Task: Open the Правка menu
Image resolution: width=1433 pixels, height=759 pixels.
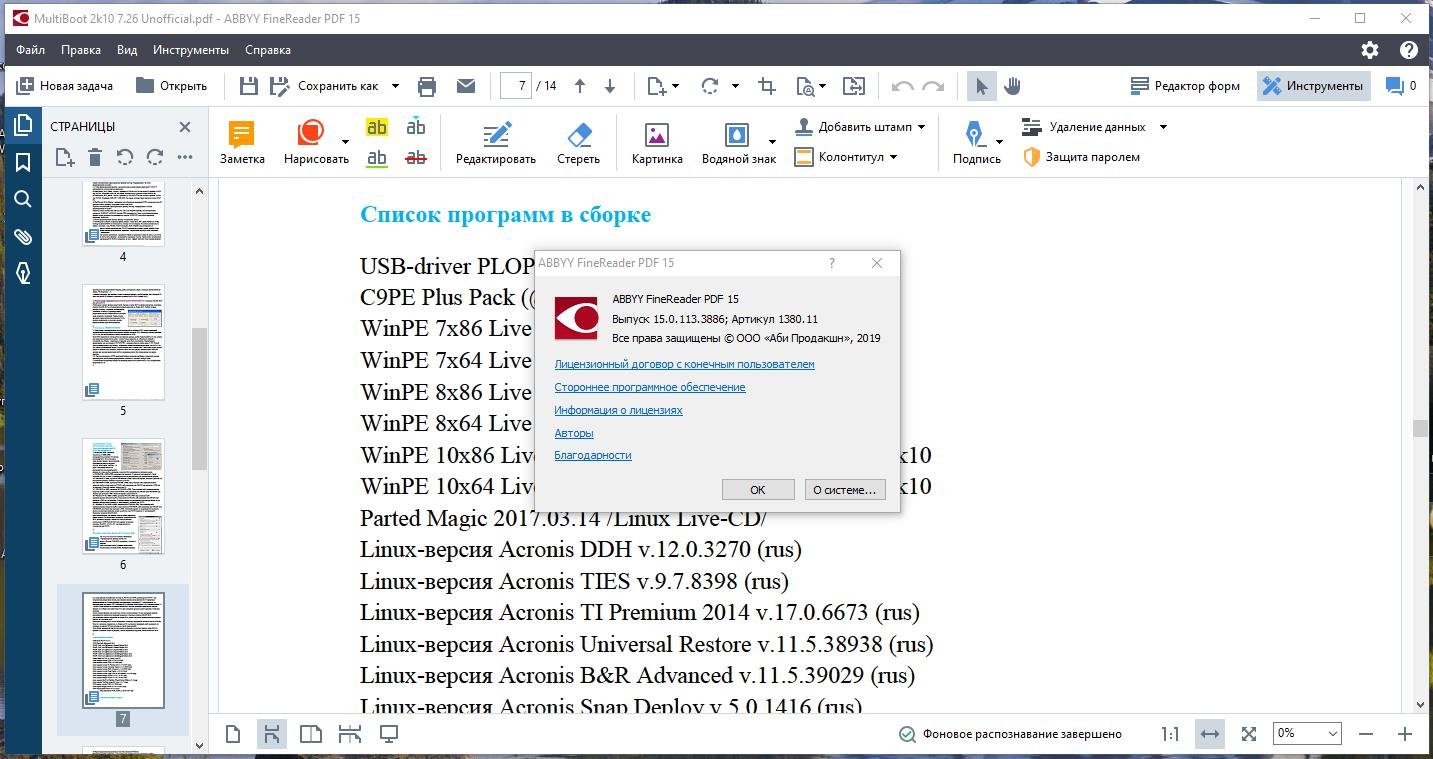Action: 80,50
